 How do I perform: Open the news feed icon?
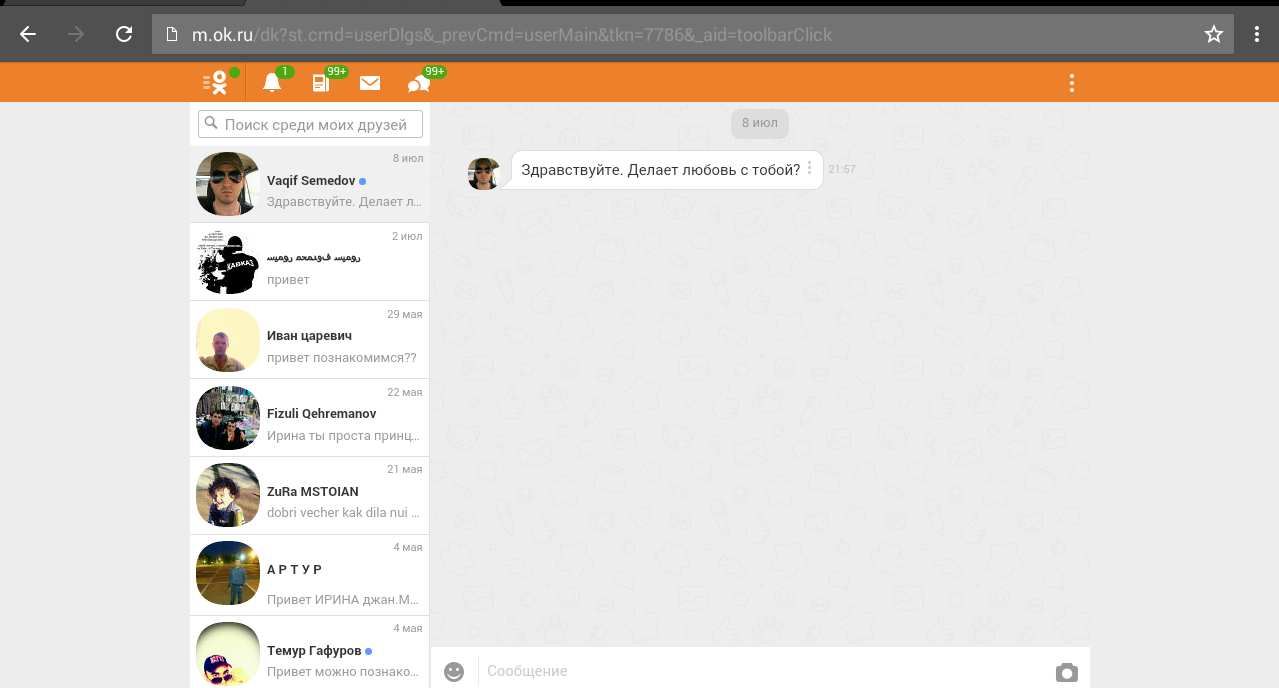coord(321,83)
